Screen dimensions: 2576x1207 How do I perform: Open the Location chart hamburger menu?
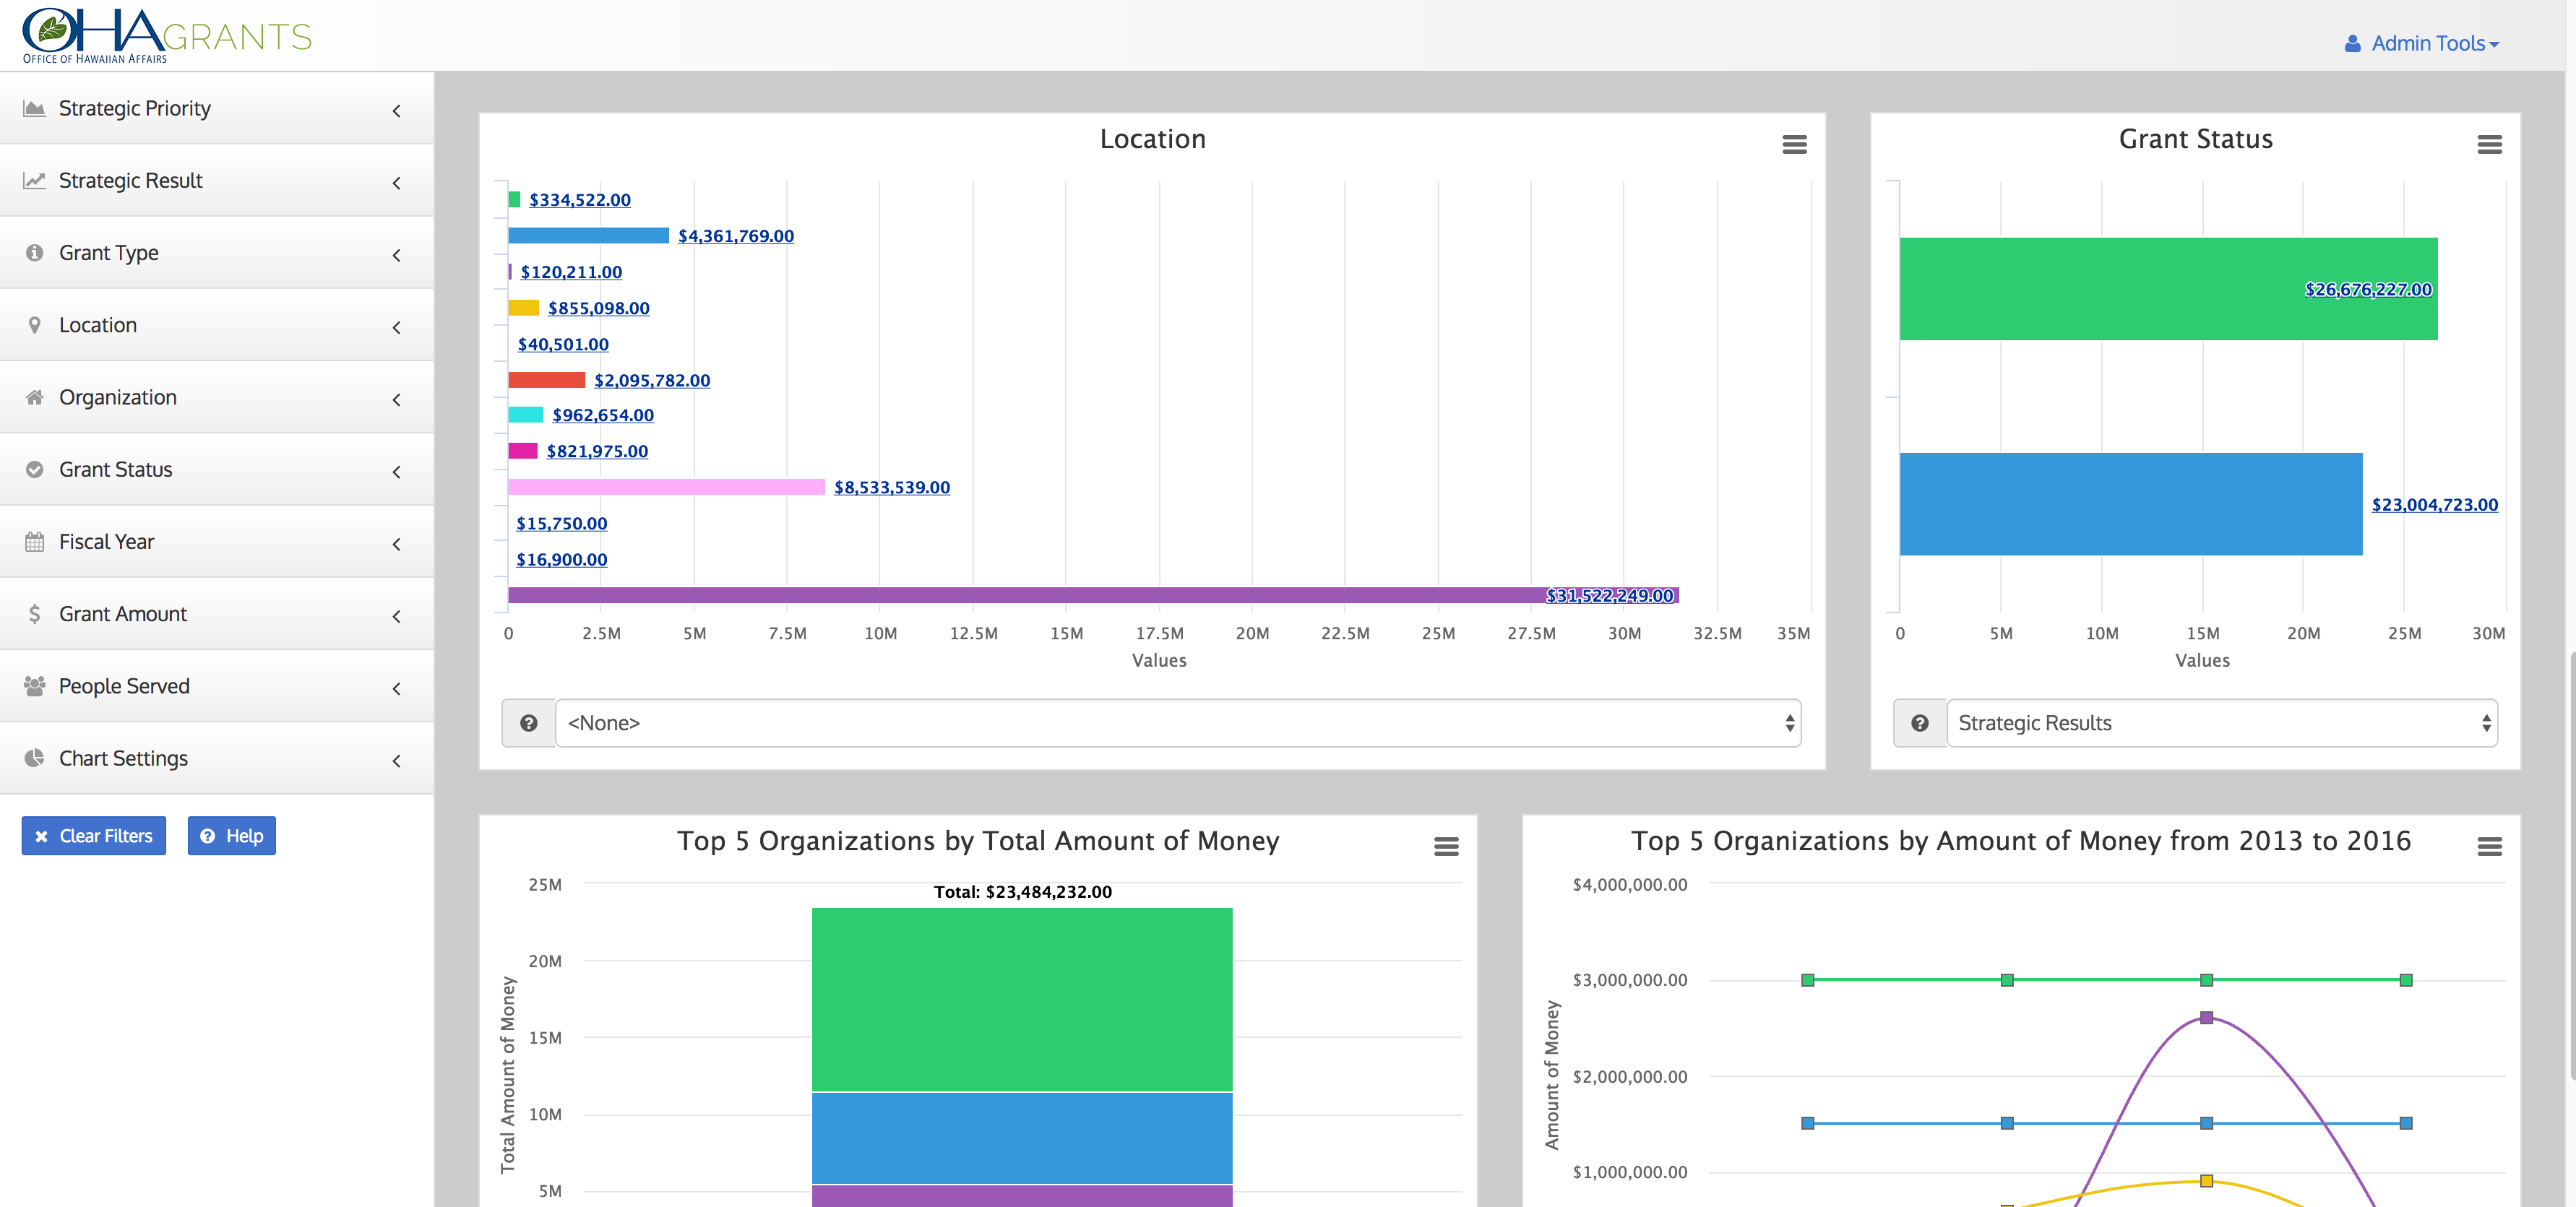pyautogui.click(x=1794, y=145)
